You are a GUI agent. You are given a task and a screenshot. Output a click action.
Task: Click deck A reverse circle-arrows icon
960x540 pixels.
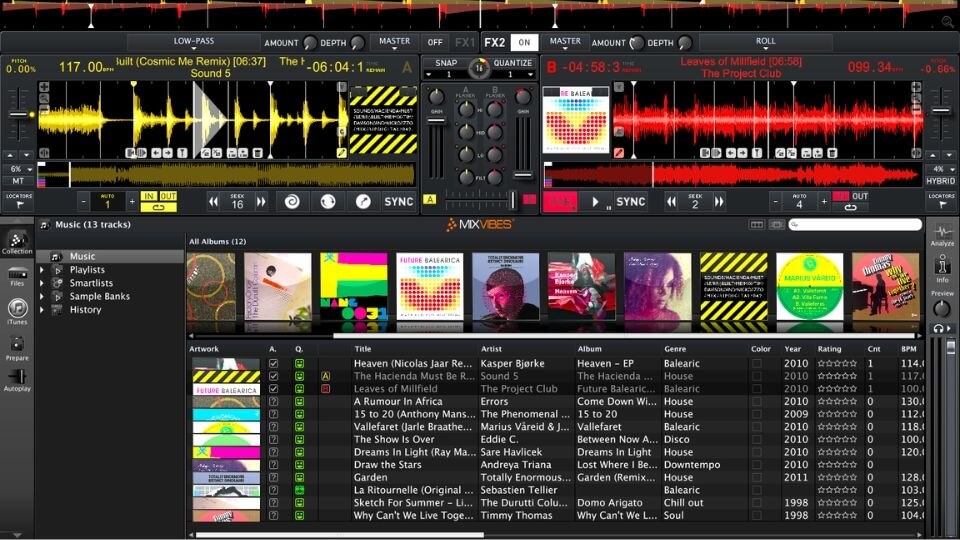pos(328,201)
